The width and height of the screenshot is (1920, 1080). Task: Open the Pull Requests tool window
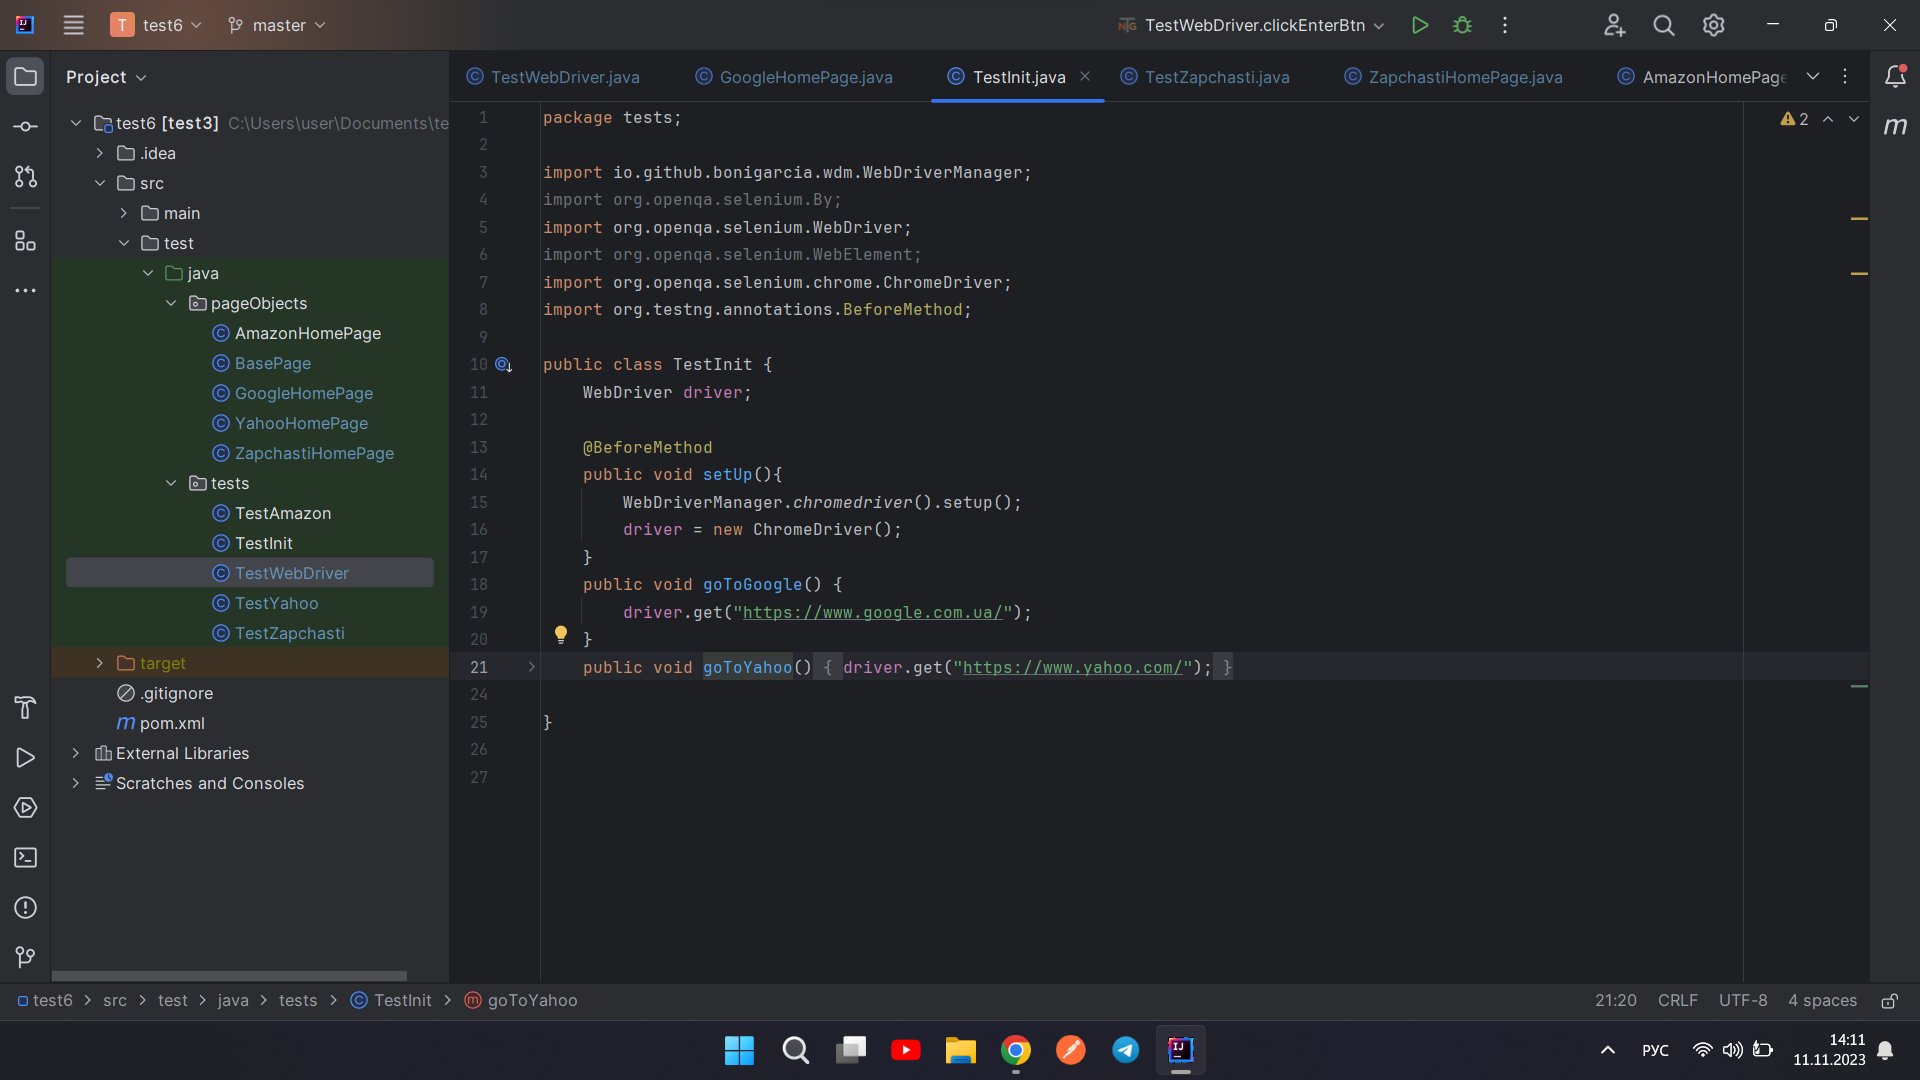(25, 177)
